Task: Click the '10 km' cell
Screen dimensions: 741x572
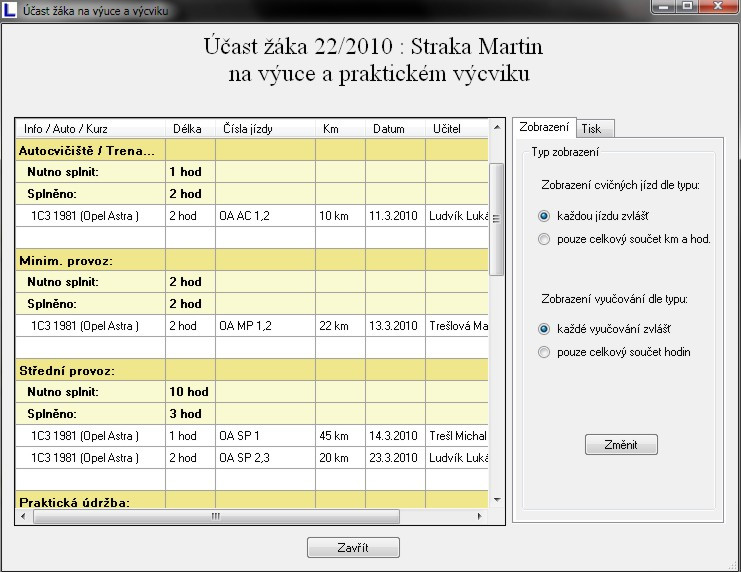Action: click(x=340, y=216)
